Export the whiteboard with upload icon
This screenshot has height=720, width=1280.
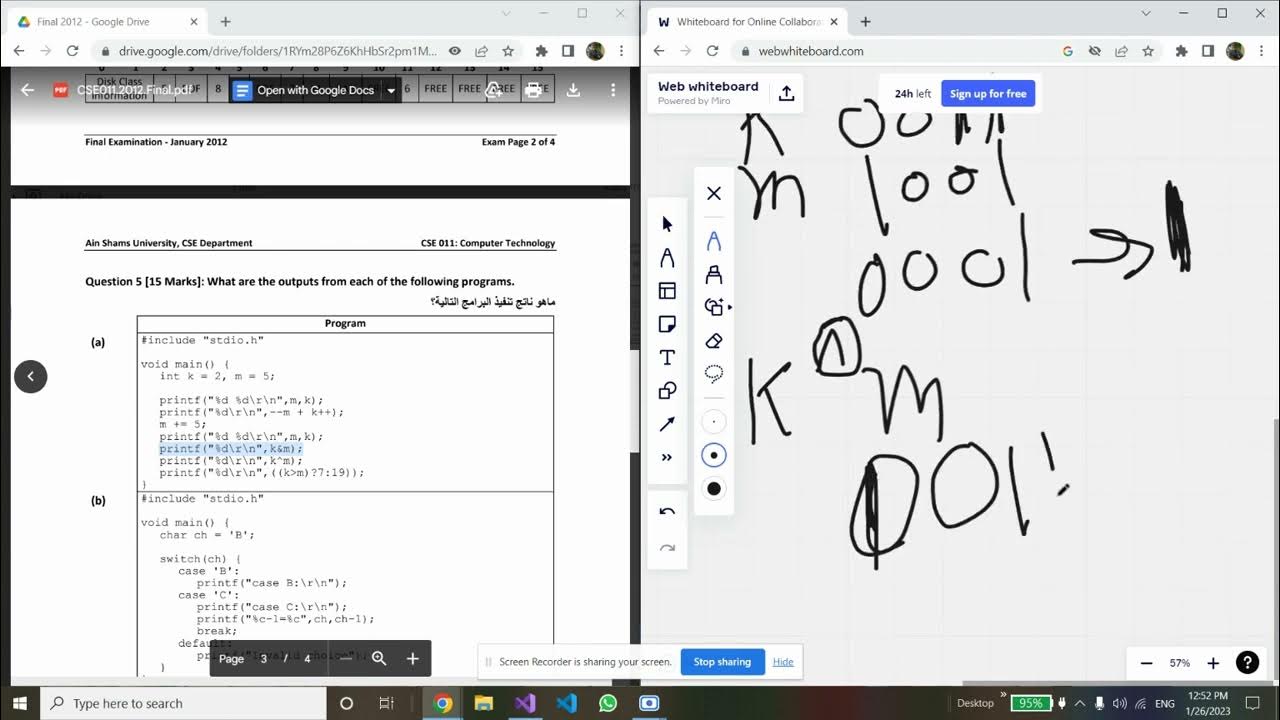point(786,93)
